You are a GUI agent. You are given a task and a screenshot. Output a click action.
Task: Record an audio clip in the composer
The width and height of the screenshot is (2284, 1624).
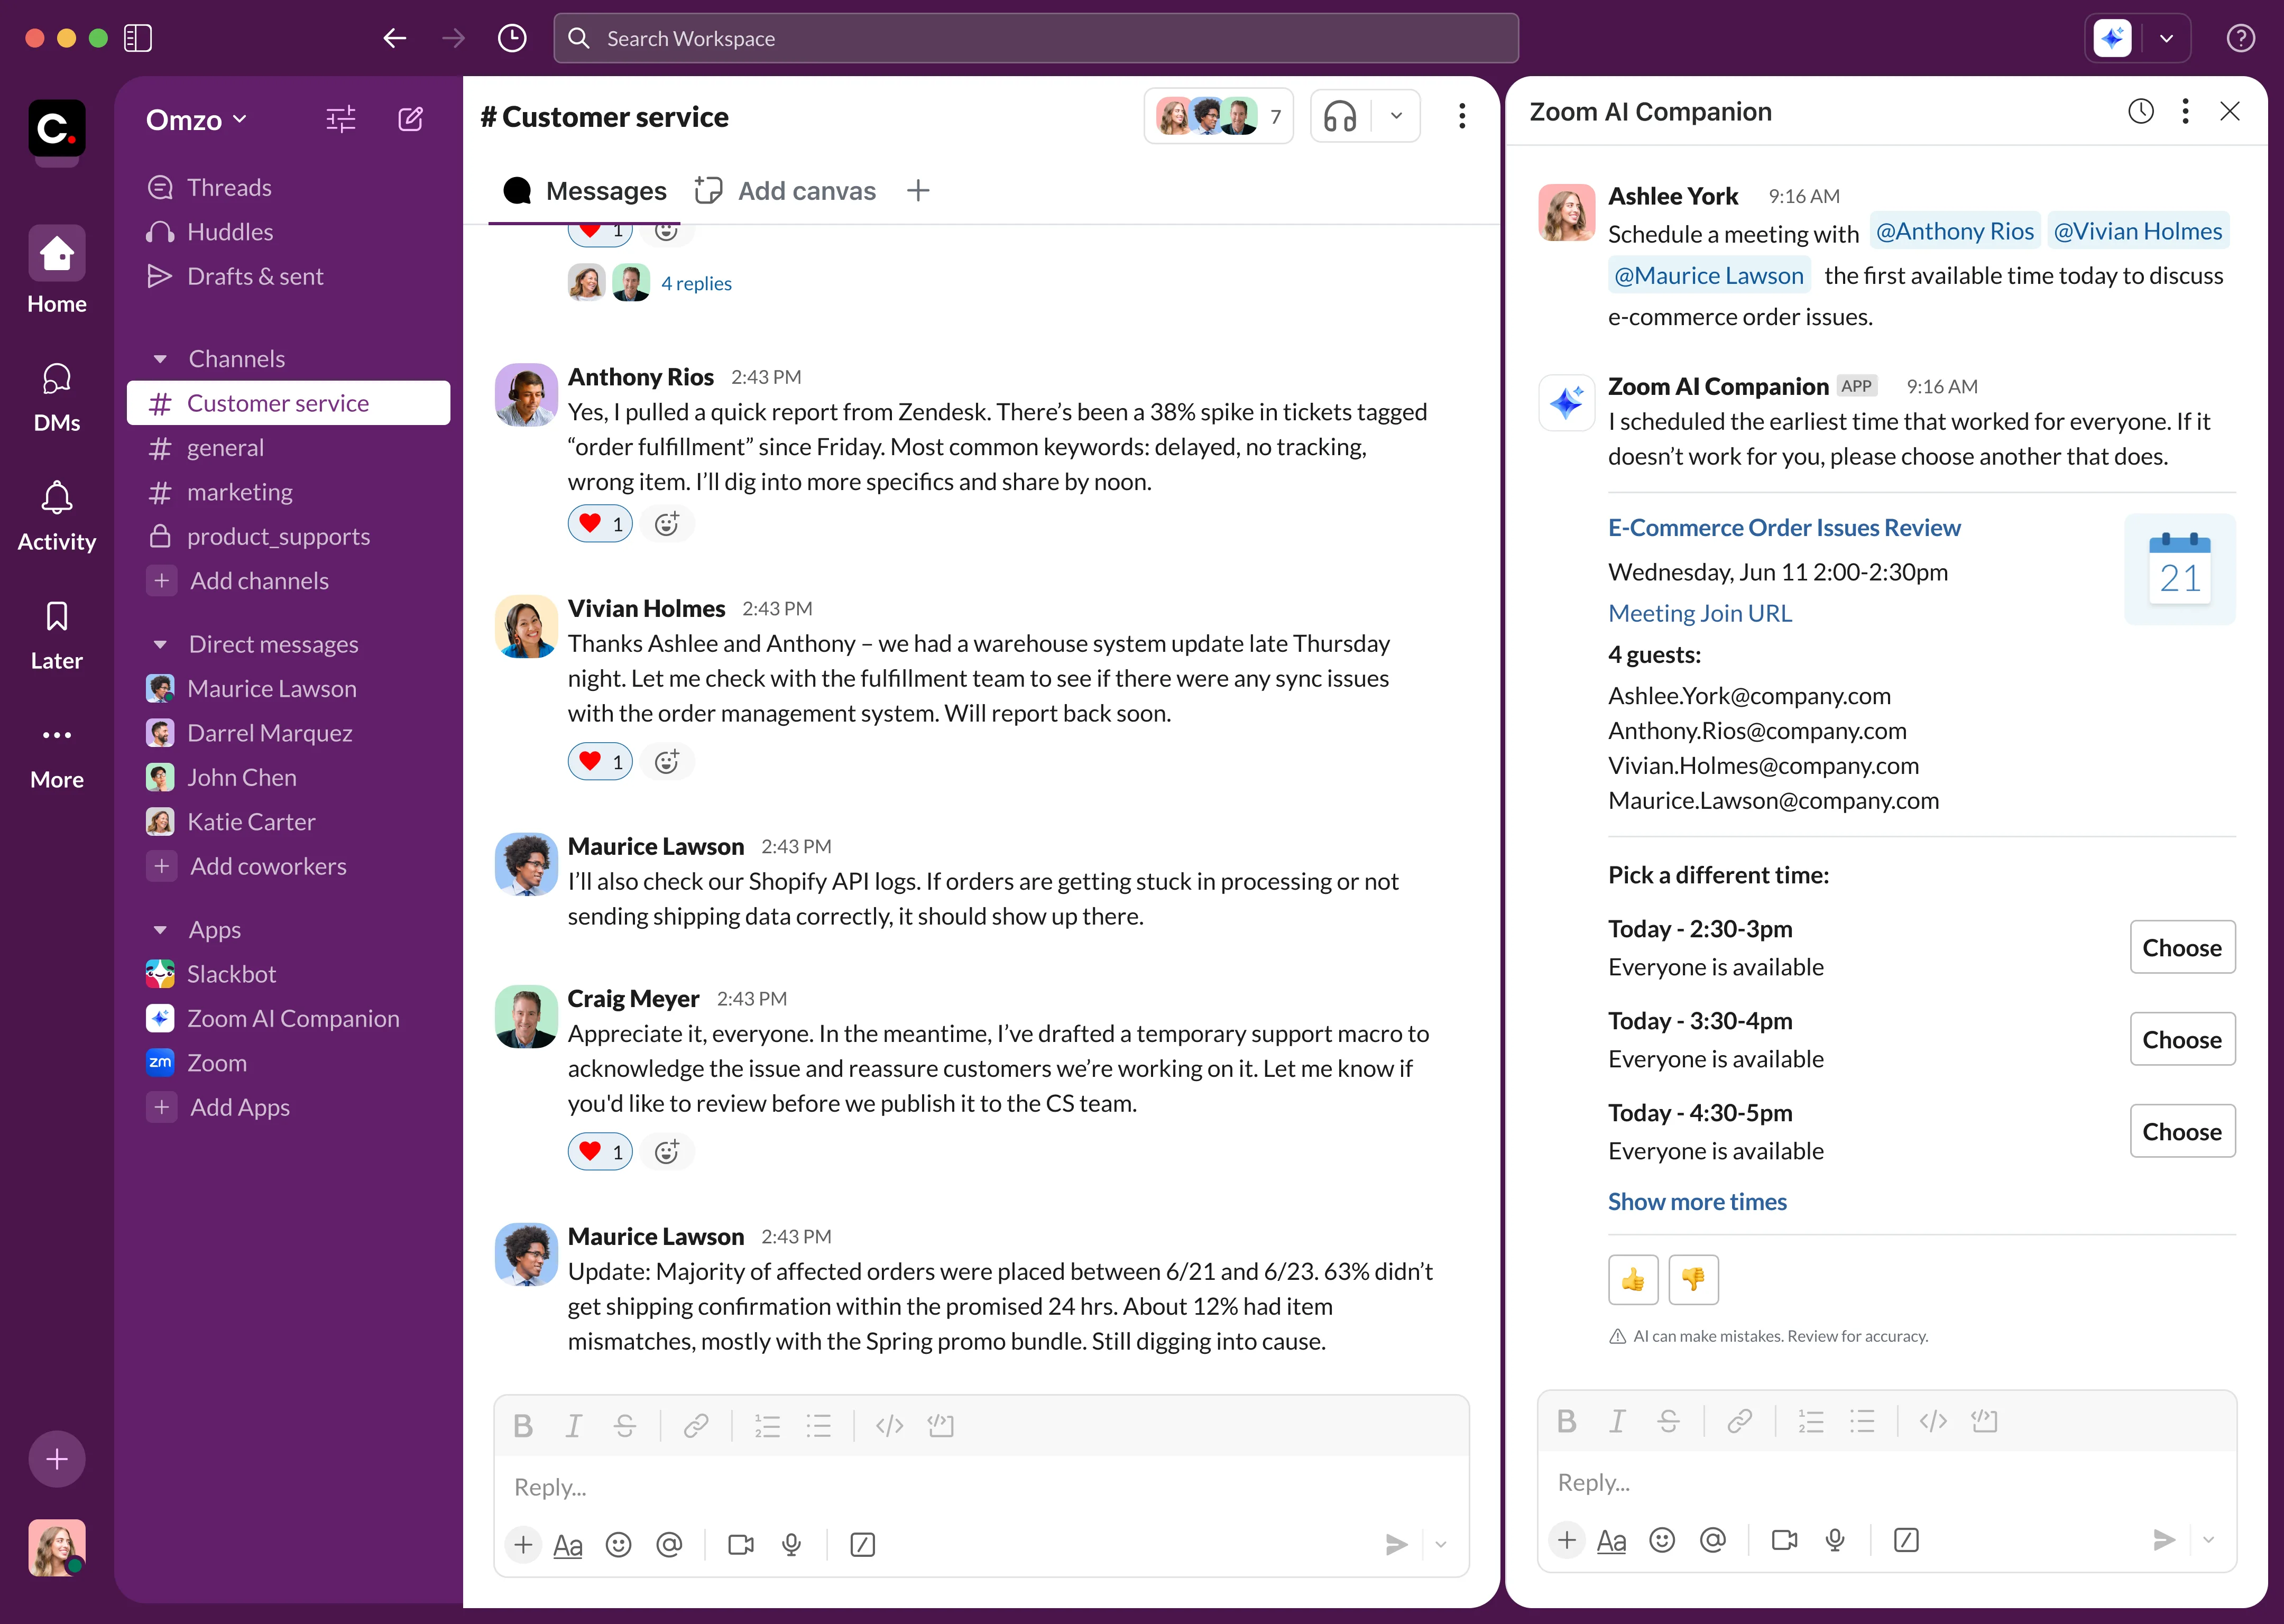pos(791,1545)
